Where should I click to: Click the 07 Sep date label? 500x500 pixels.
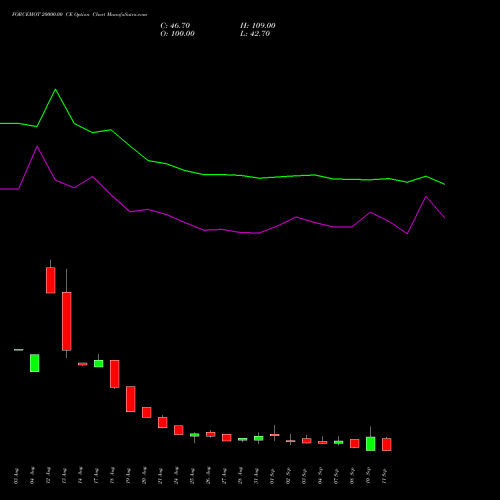(x=336, y=475)
